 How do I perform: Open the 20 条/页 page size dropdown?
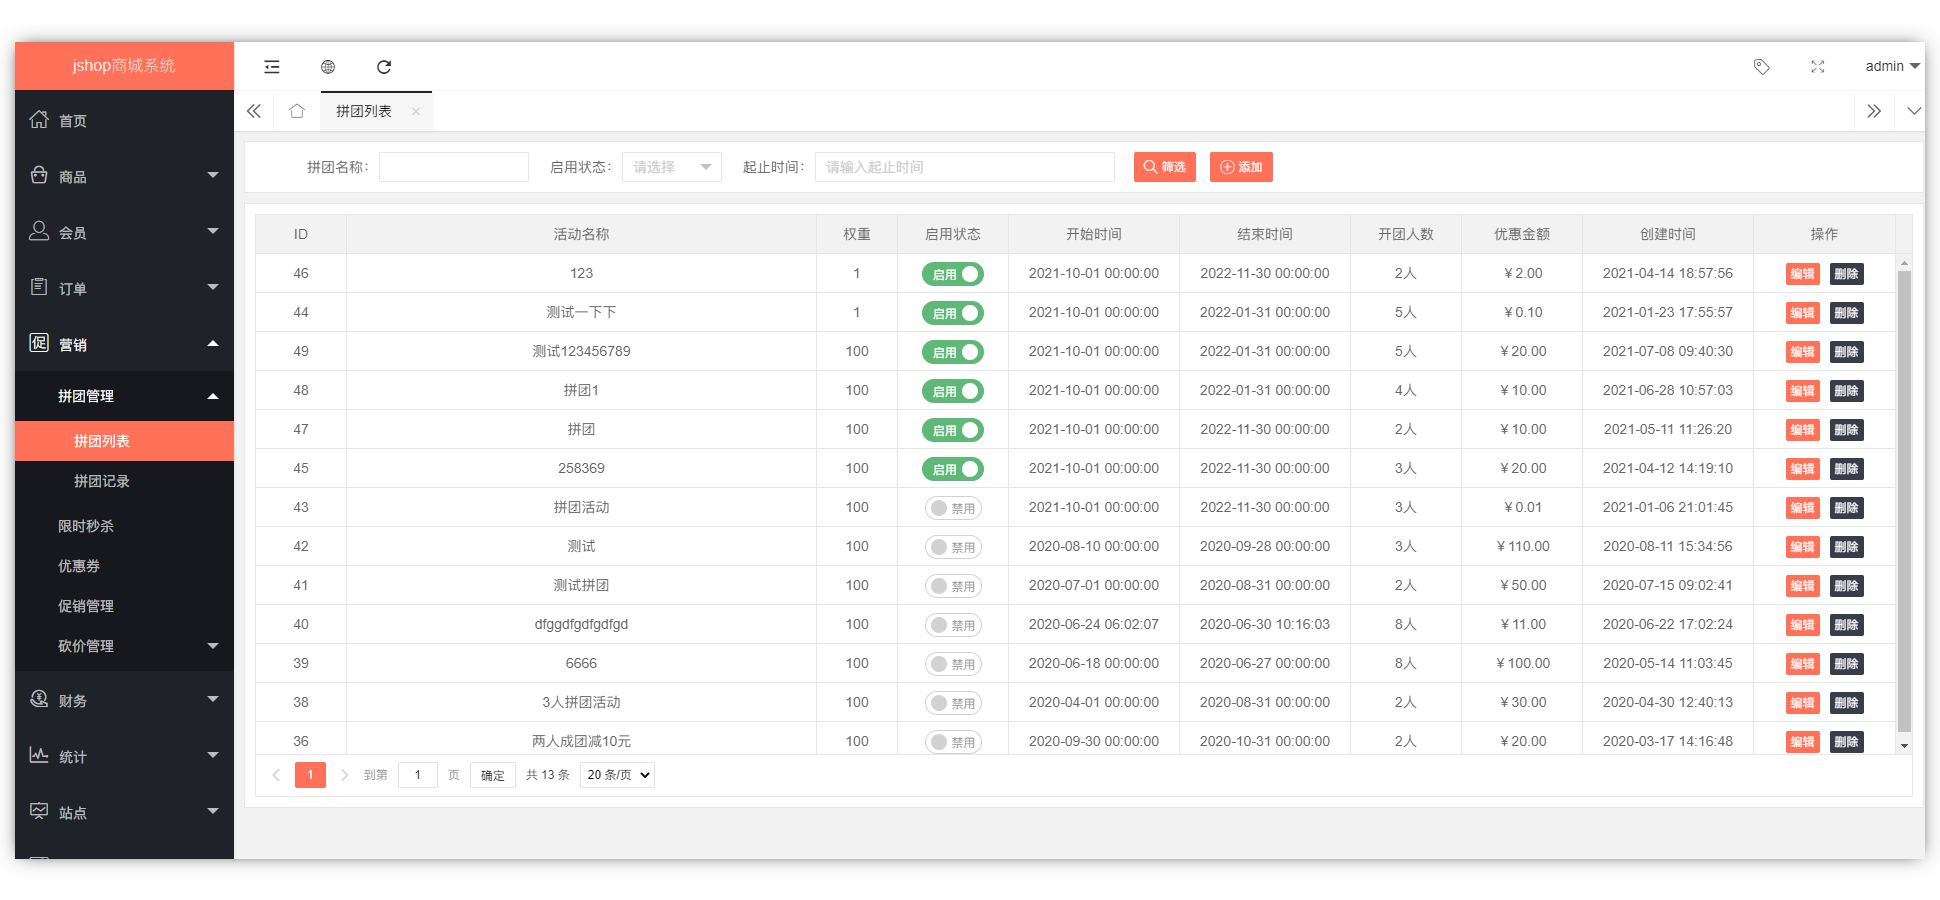coord(617,775)
